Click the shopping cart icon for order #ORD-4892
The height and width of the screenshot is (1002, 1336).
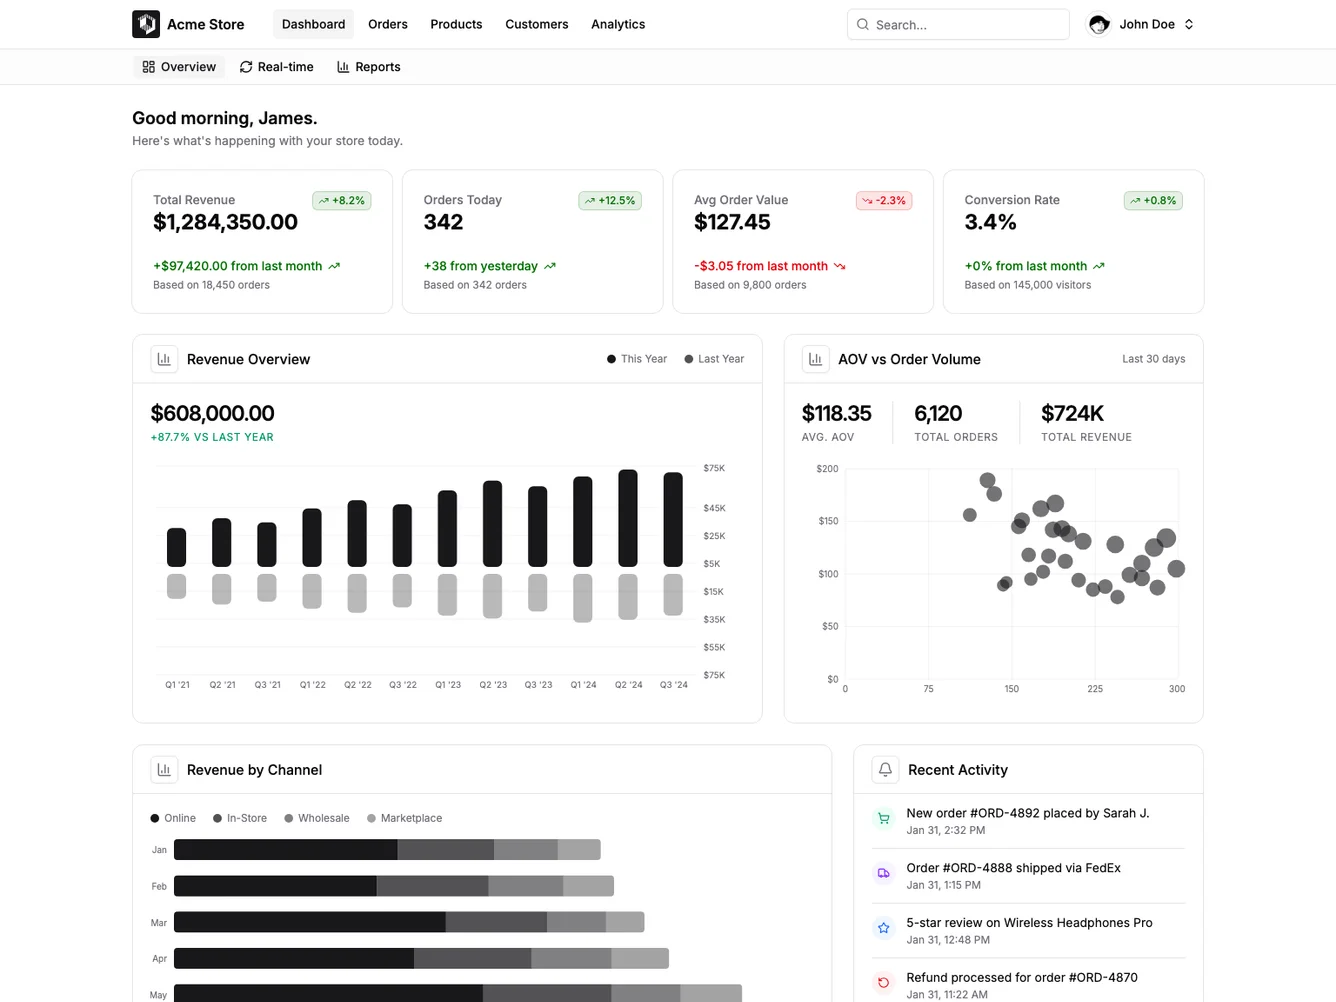883,818
